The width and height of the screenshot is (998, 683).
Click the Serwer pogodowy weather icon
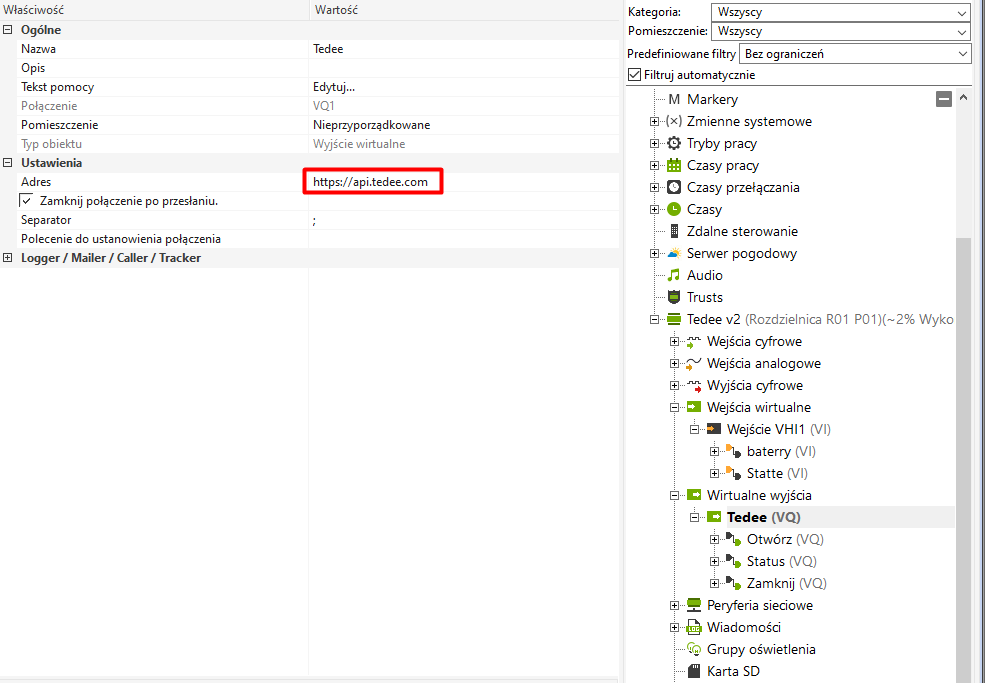pyautogui.click(x=674, y=253)
